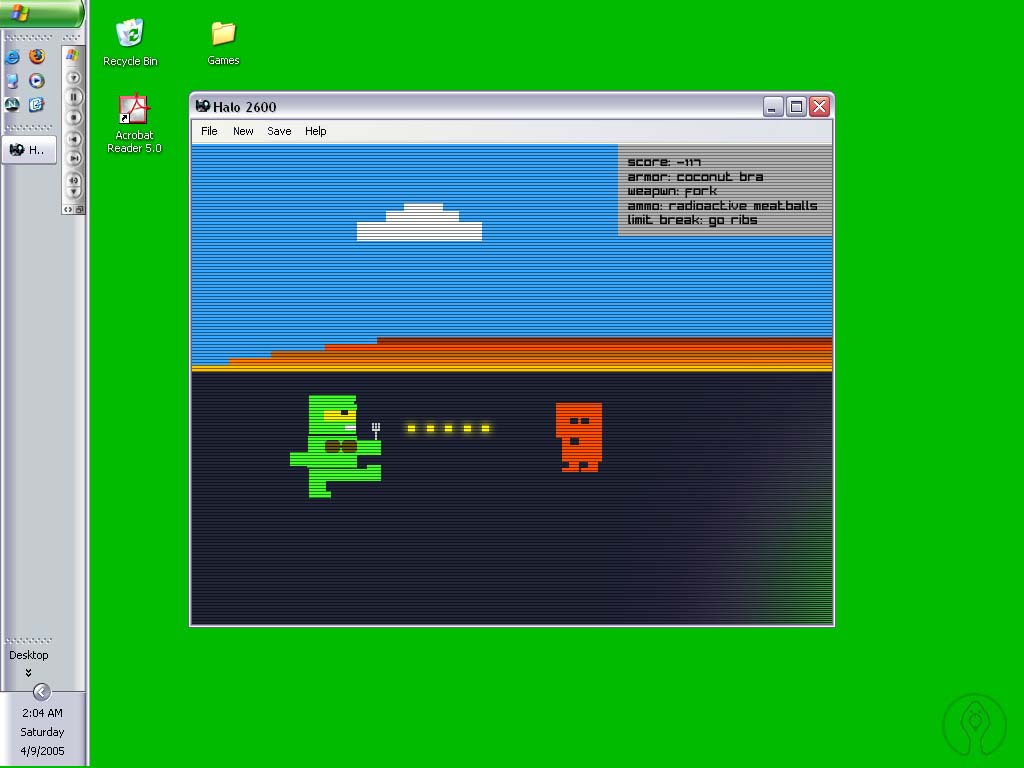Launch Internet Explorer from Quick Launch
Viewport: 1024px width, 768px height.
coord(12,57)
